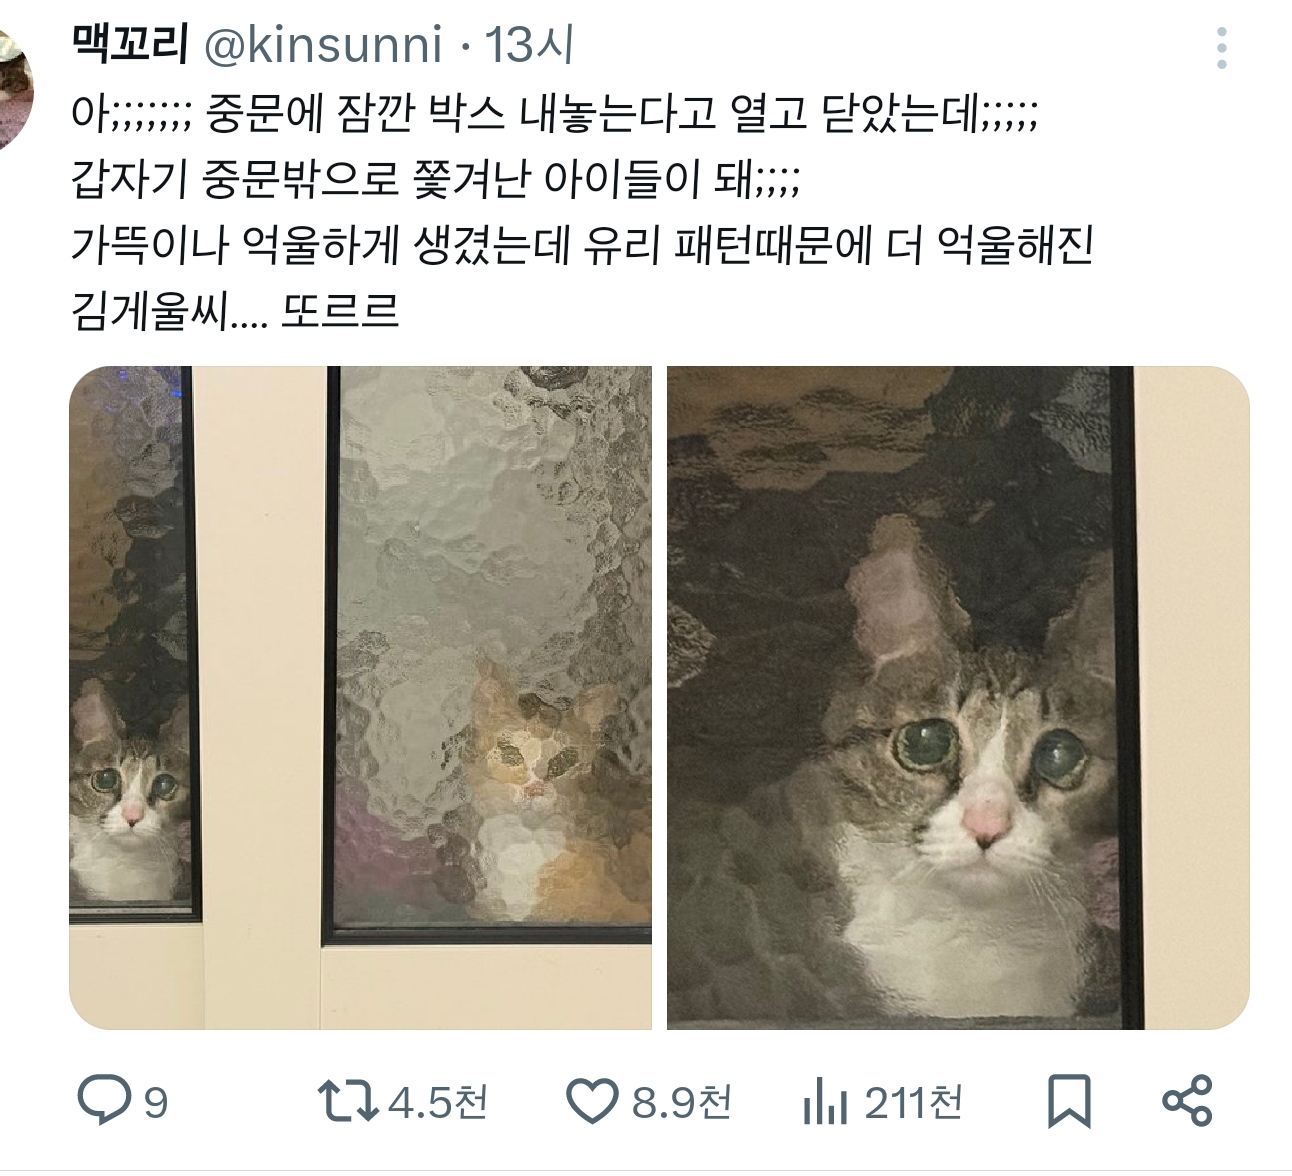Open the three-dot more options menu

pos(1222,48)
